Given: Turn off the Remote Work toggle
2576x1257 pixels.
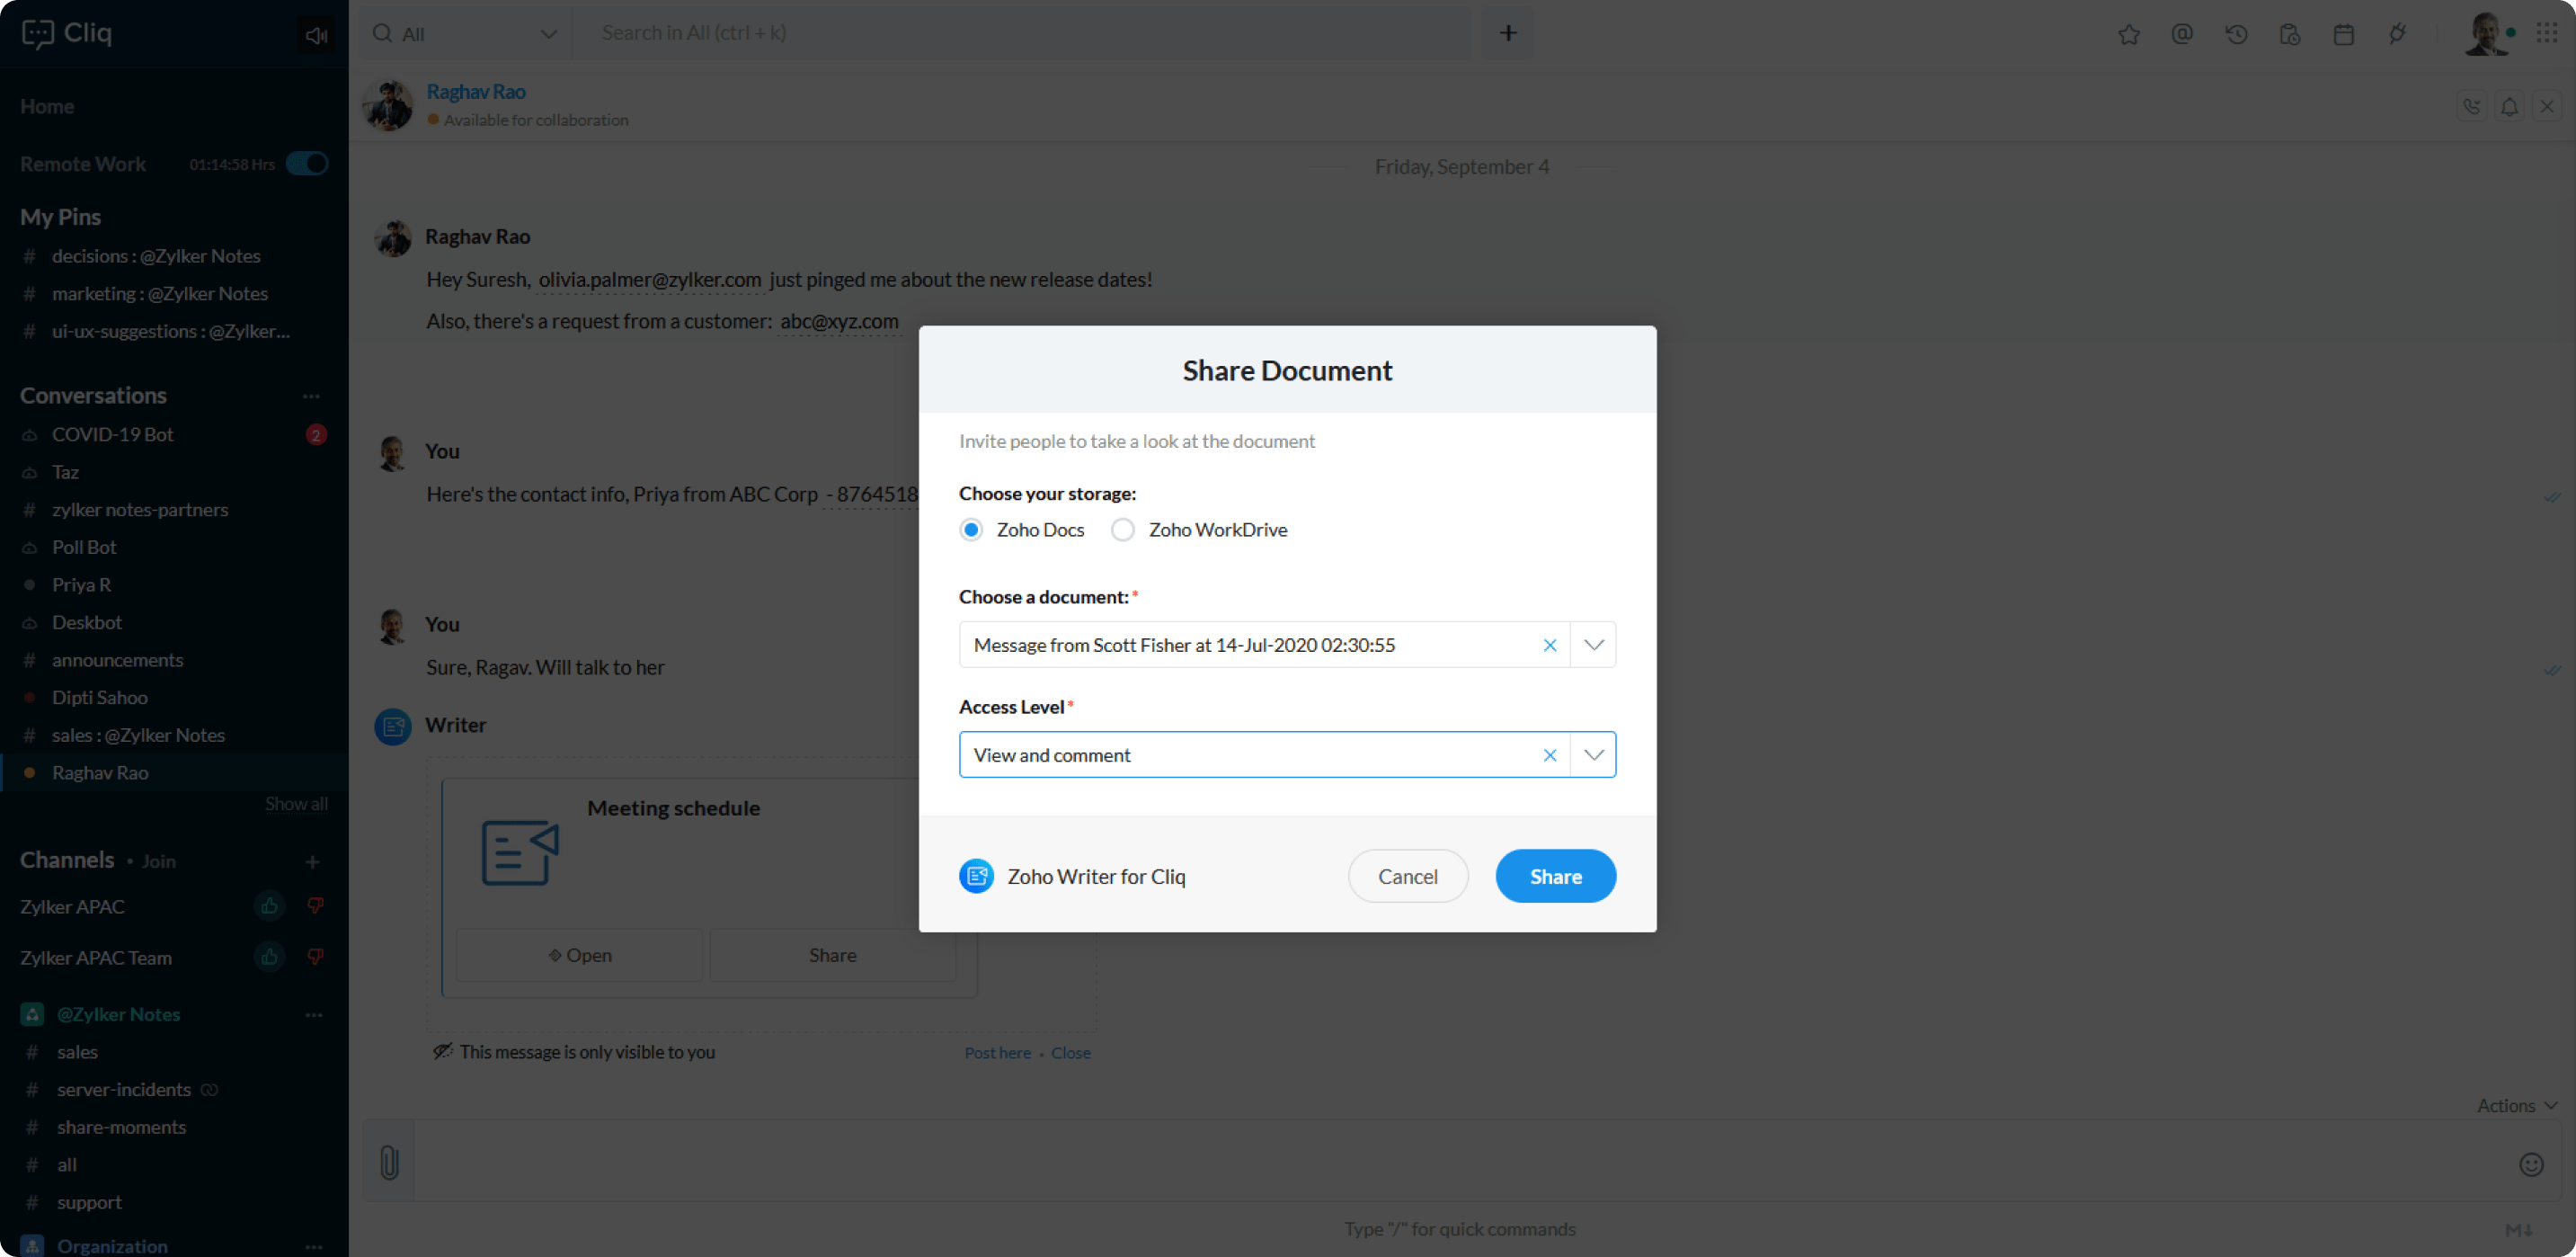Looking at the screenshot, I should [x=307, y=164].
